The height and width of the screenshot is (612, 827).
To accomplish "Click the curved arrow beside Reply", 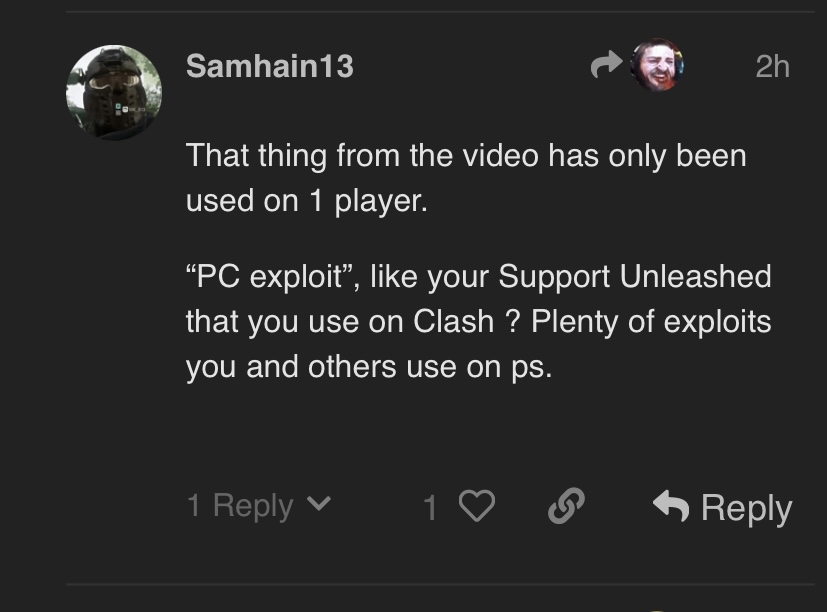I will (671, 507).
